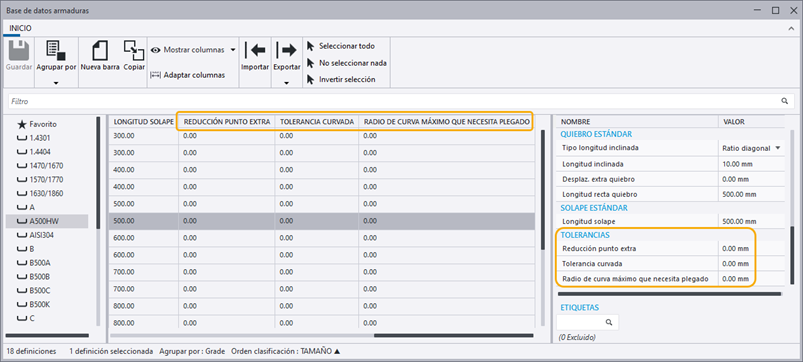Click Invertir selección

(x=341, y=79)
